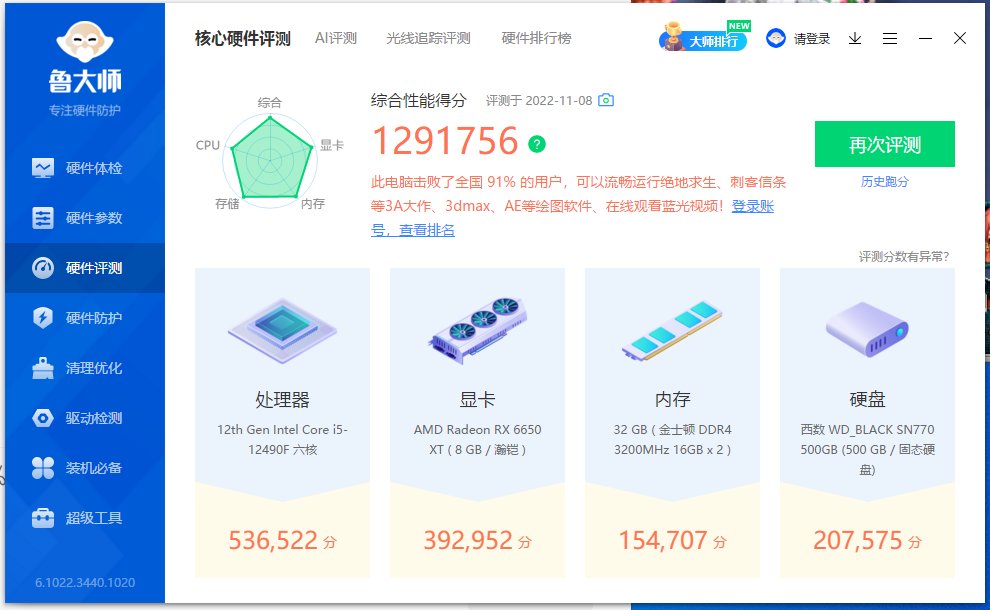Screen dimensions: 990x610
Task: Open 超级工具 toolbox
Action: [85, 518]
